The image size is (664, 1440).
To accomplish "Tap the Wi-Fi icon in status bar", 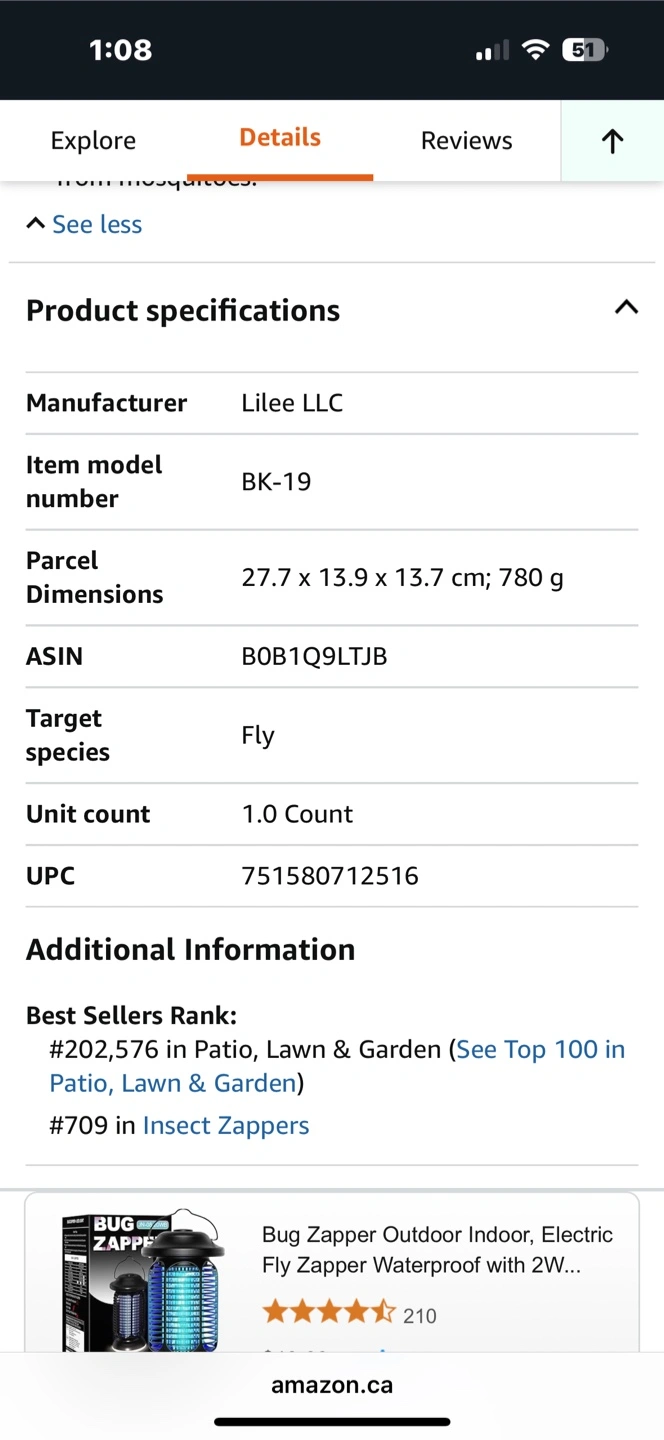I will click(536, 50).
